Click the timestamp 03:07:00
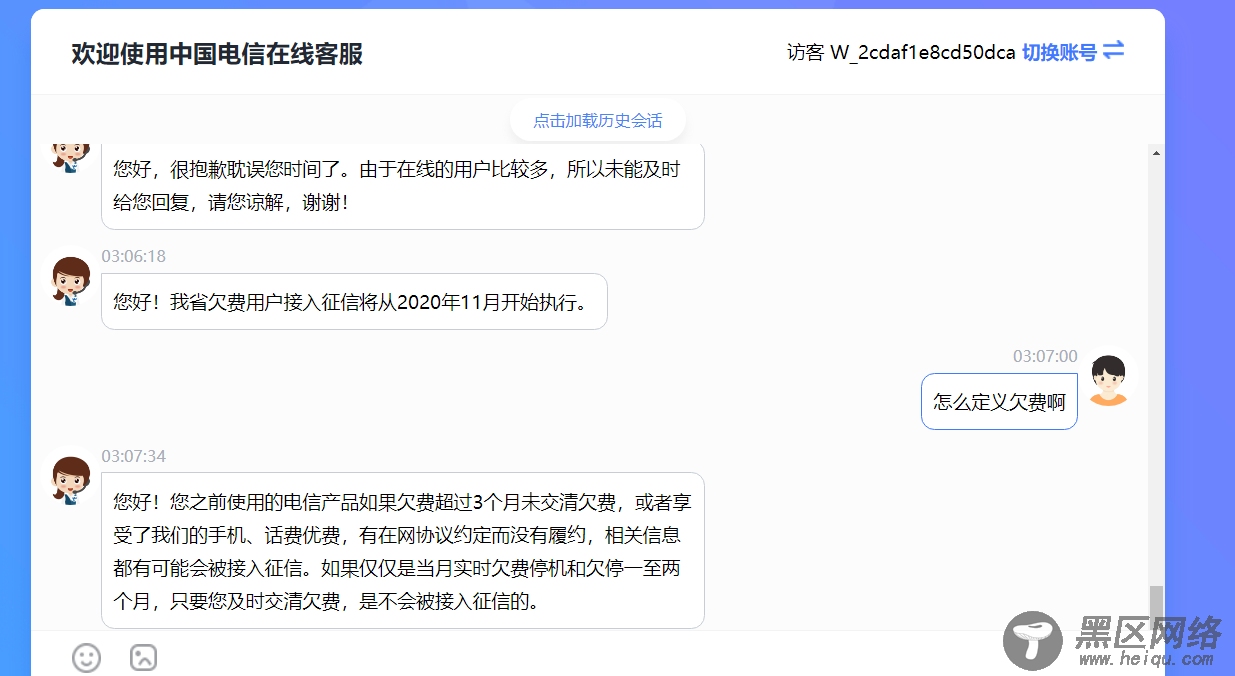The height and width of the screenshot is (676, 1235). (1045, 356)
